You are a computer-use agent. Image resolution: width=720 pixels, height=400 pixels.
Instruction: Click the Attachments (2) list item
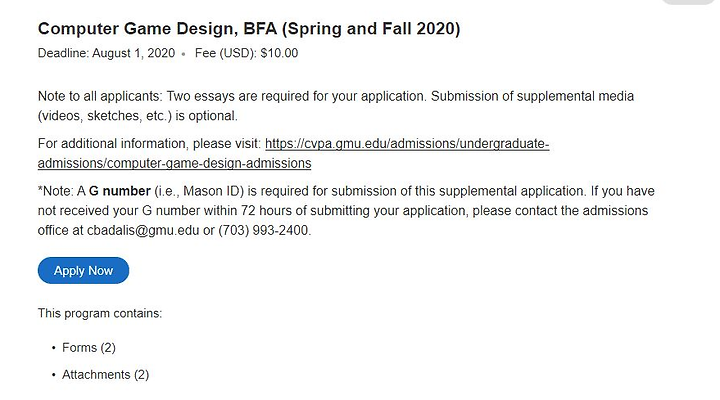(x=106, y=375)
